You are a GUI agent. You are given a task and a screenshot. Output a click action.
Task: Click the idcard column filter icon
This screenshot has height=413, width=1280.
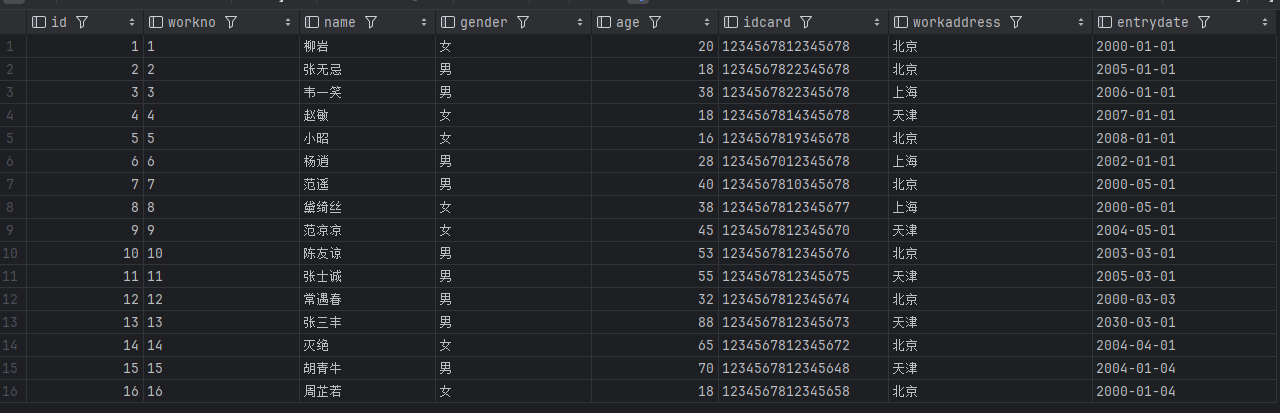(806, 22)
